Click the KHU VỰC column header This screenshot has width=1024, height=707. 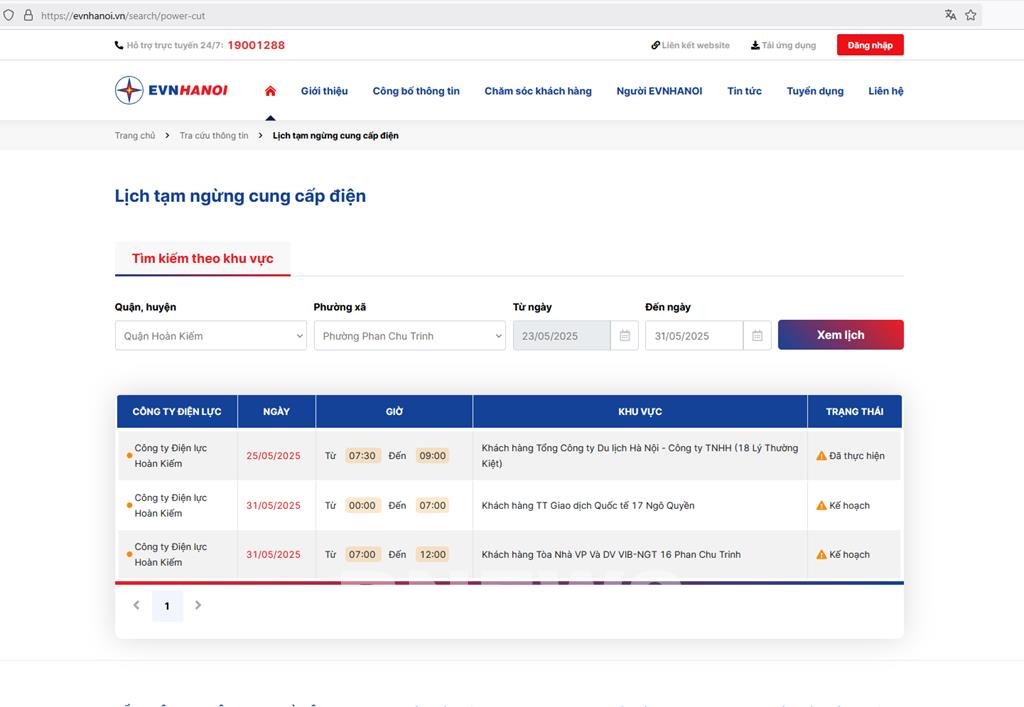coord(640,411)
